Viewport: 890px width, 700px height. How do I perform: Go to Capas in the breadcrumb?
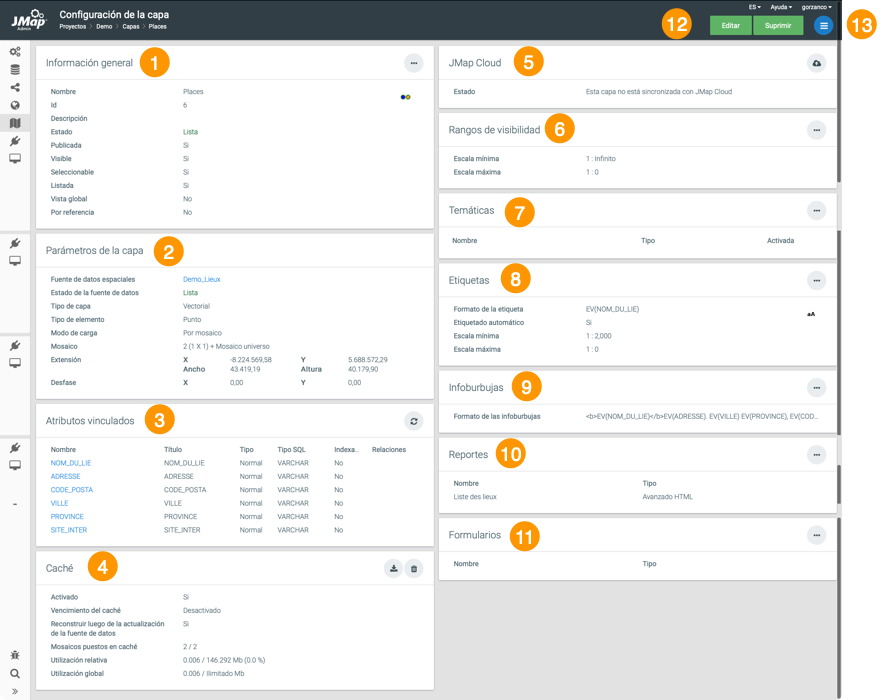point(130,27)
